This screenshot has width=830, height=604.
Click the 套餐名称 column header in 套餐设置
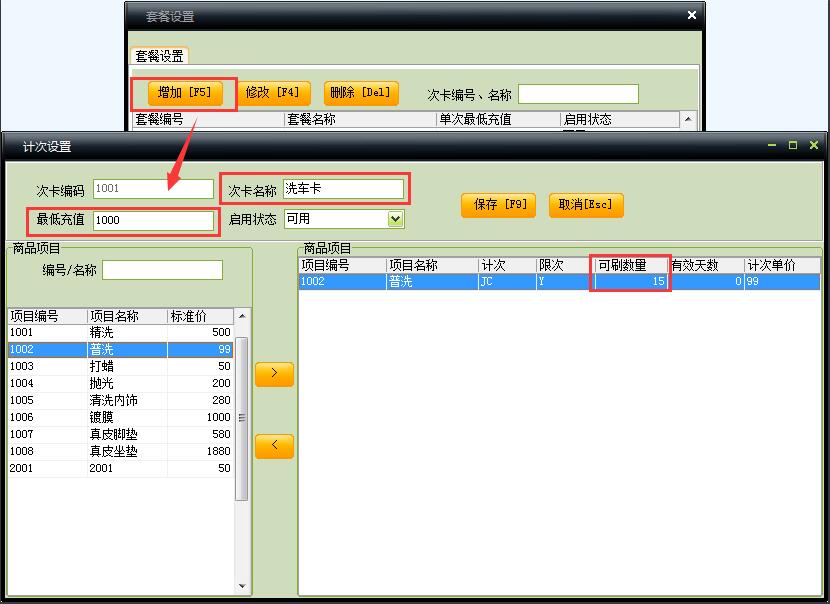pos(360,119)
